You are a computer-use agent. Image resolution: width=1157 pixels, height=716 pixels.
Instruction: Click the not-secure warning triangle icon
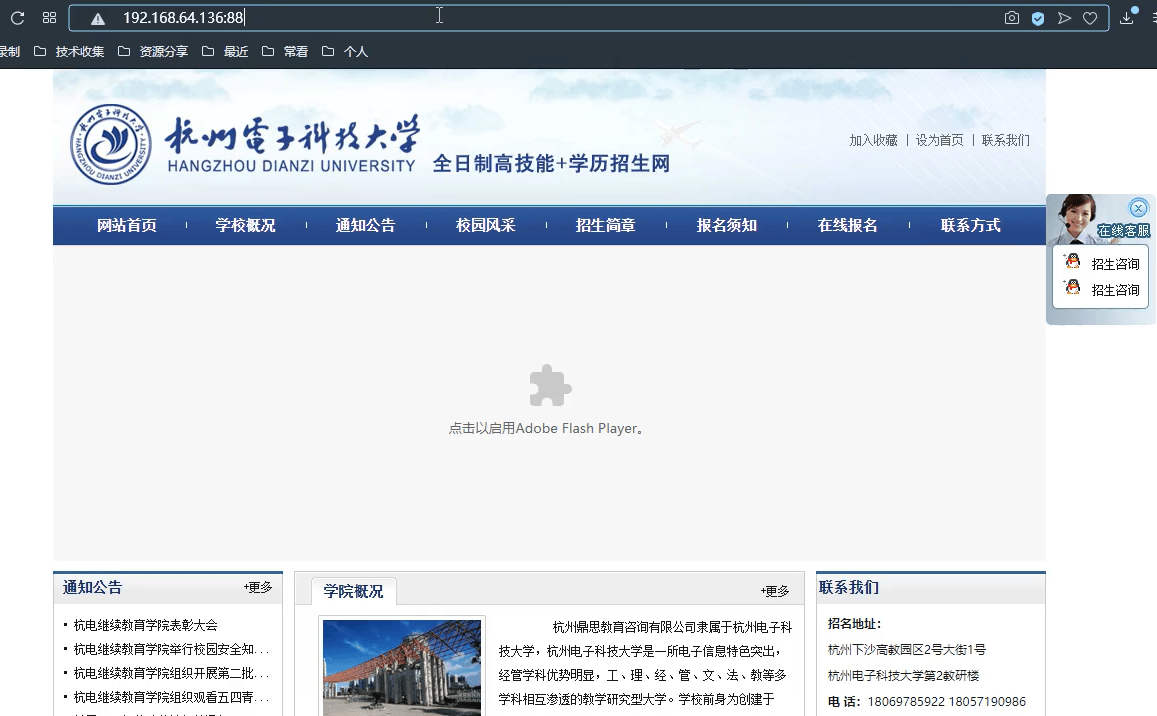pos(97,18)
